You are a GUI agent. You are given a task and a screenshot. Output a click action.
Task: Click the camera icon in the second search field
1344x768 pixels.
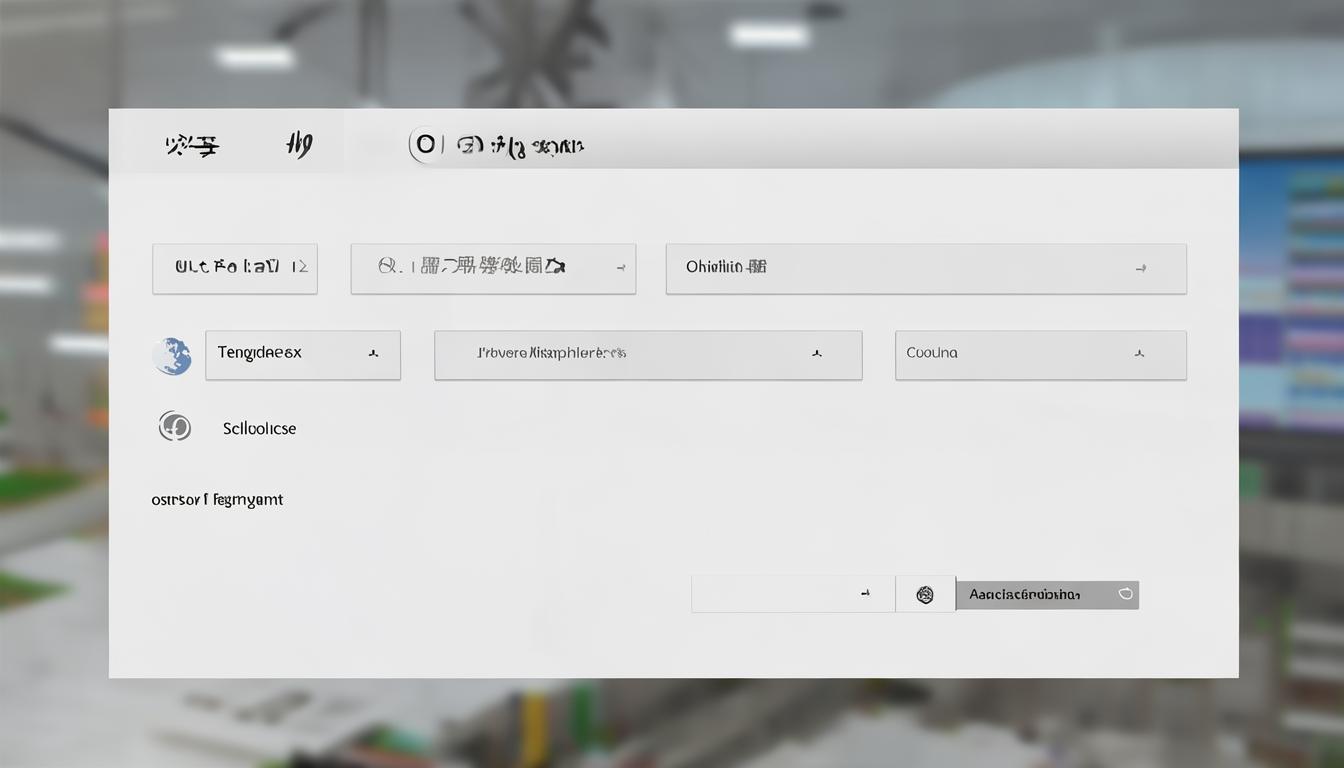[x=557, y=267]
